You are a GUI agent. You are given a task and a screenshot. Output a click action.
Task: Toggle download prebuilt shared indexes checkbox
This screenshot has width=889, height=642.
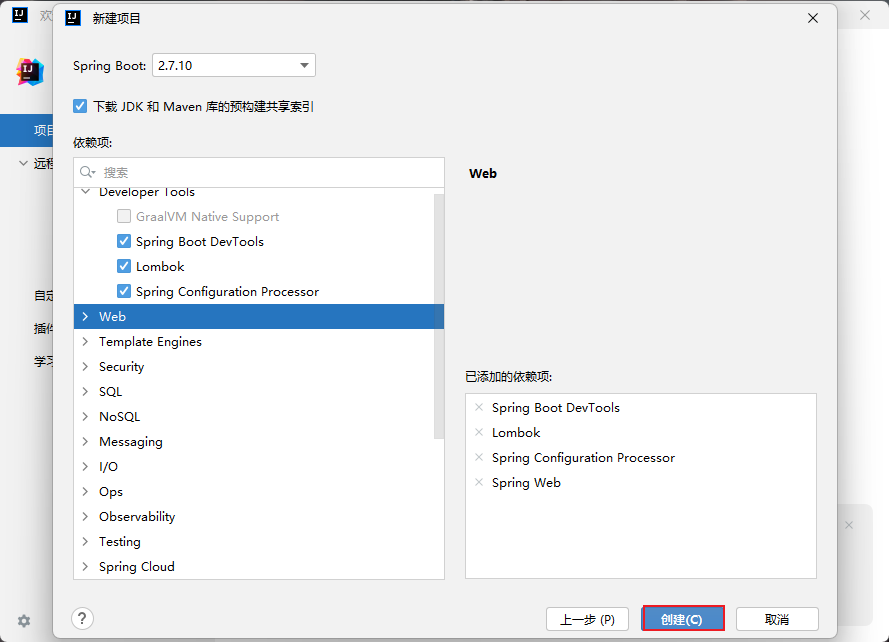tap(80, 106)
